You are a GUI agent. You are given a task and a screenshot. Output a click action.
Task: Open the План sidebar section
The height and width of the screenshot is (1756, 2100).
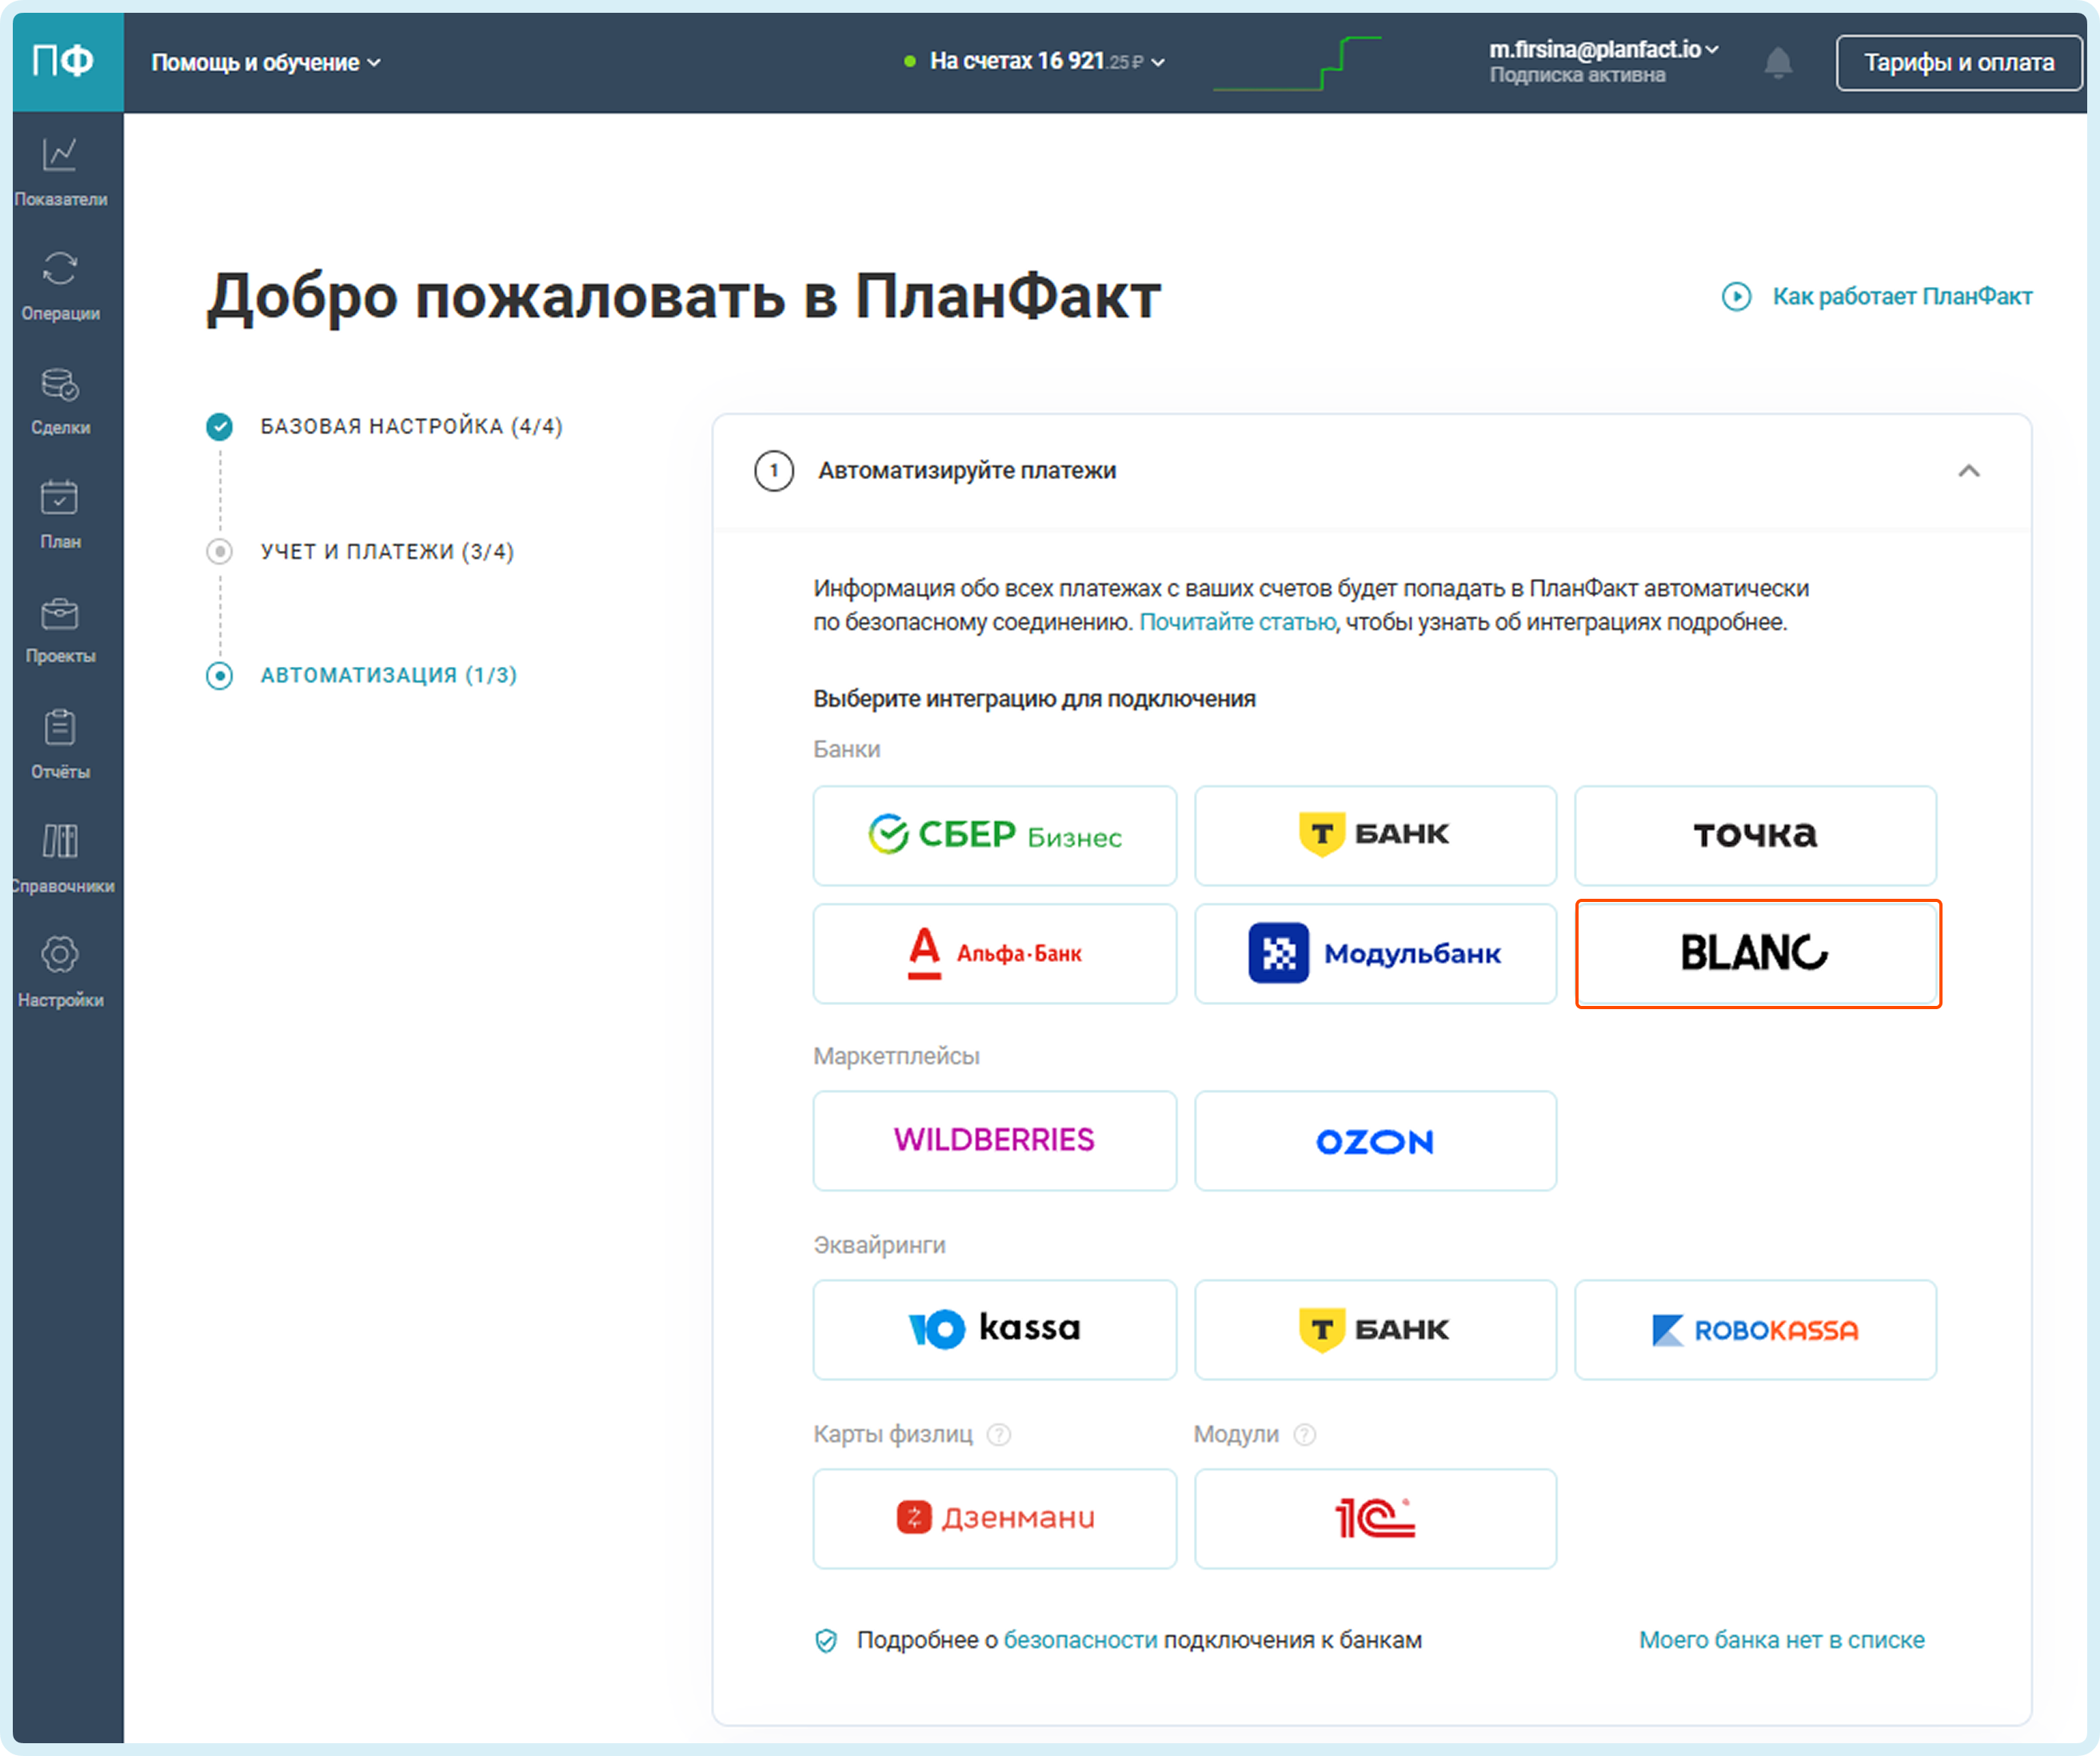(60, 514)
